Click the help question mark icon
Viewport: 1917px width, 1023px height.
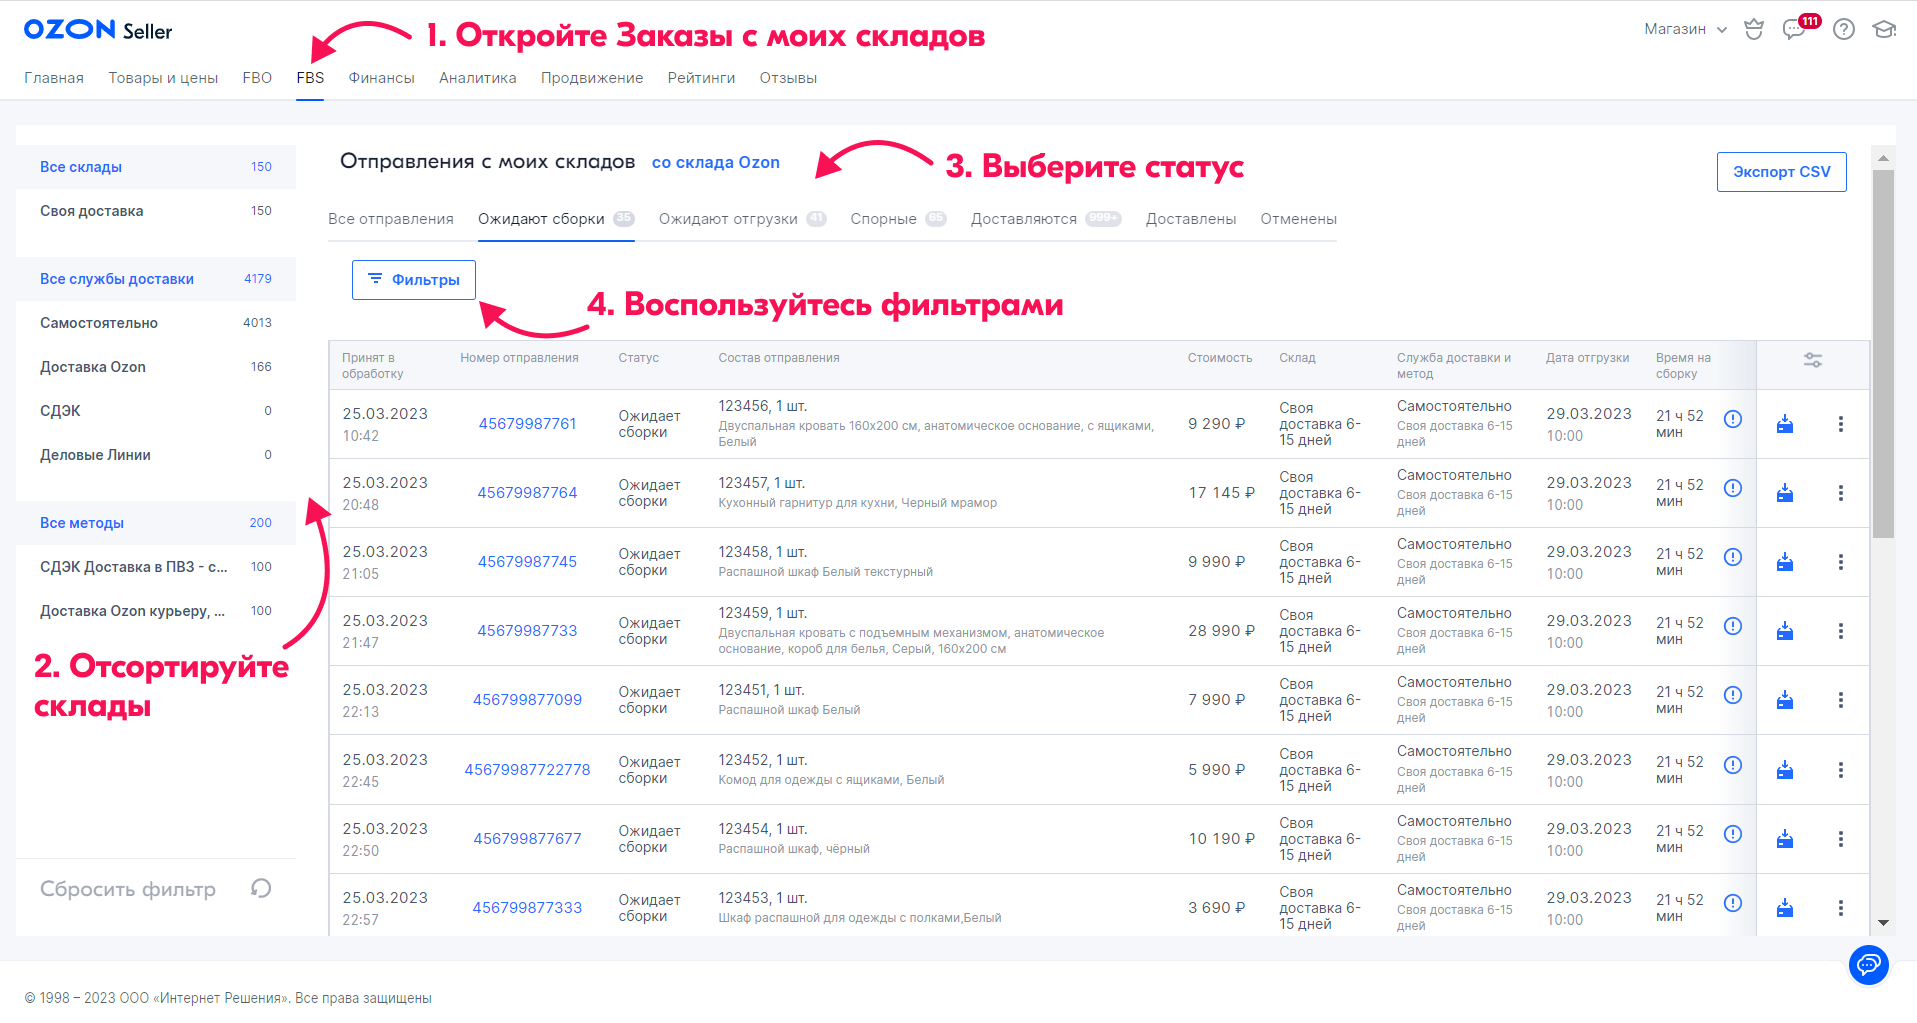pos(1844,29)
